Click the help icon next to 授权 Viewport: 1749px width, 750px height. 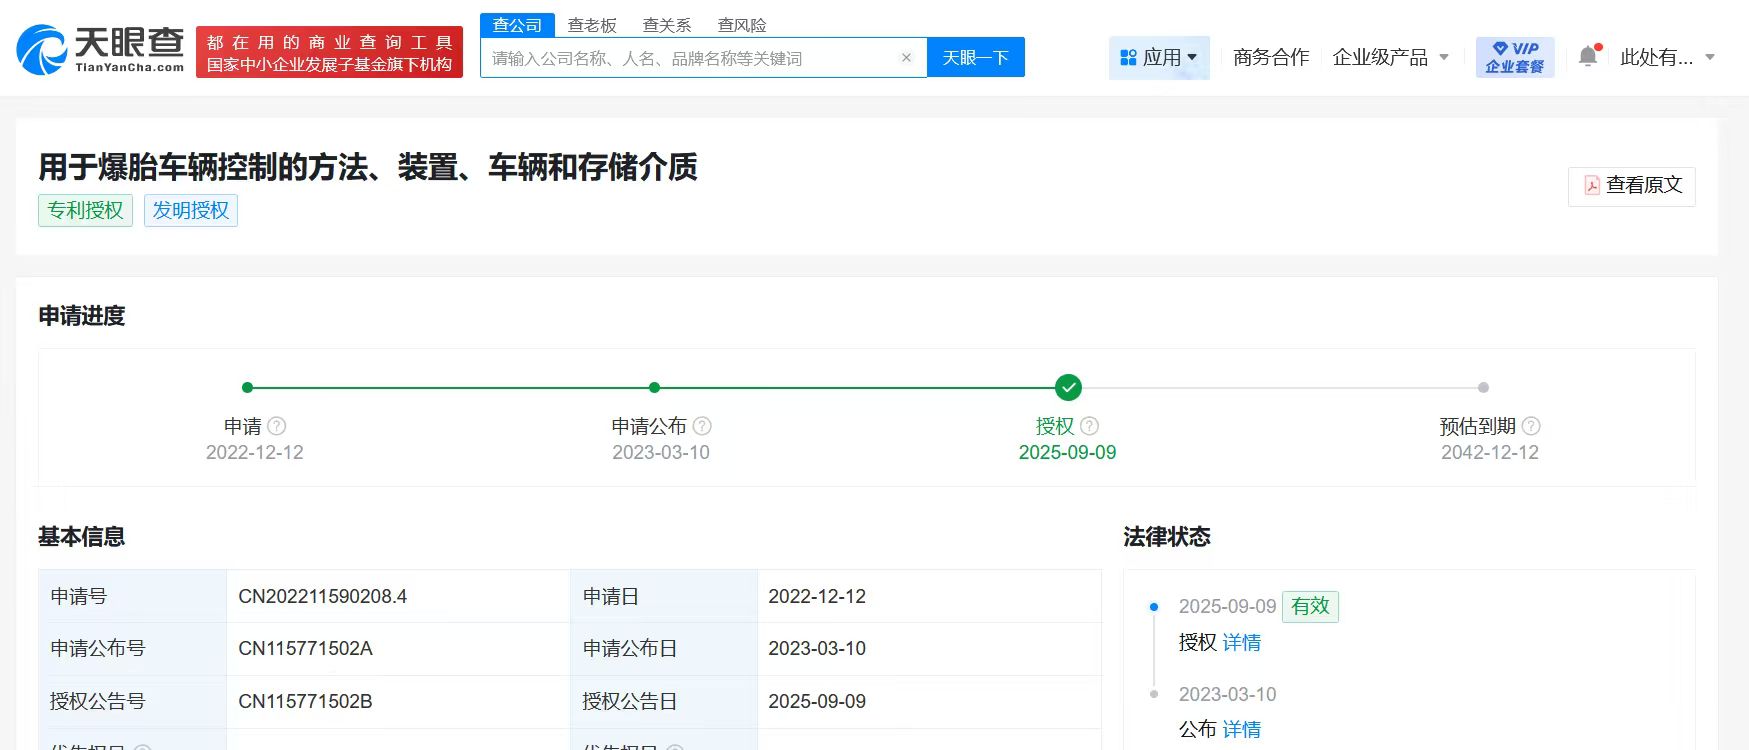1090,426
